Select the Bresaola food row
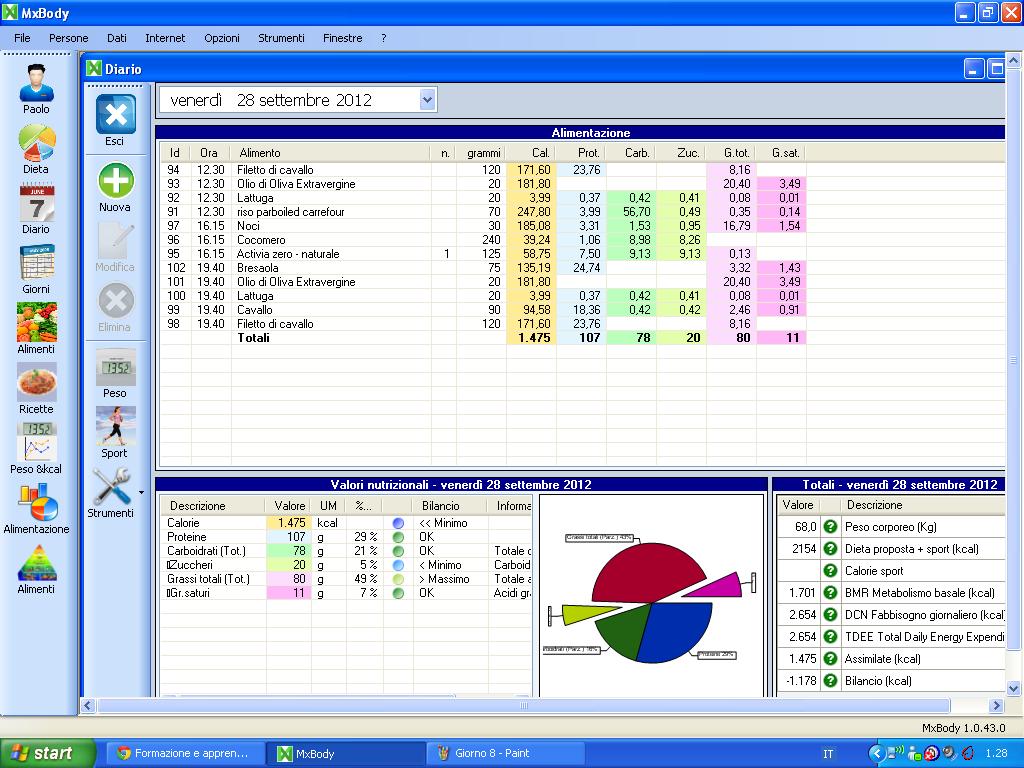 [257, 268]
